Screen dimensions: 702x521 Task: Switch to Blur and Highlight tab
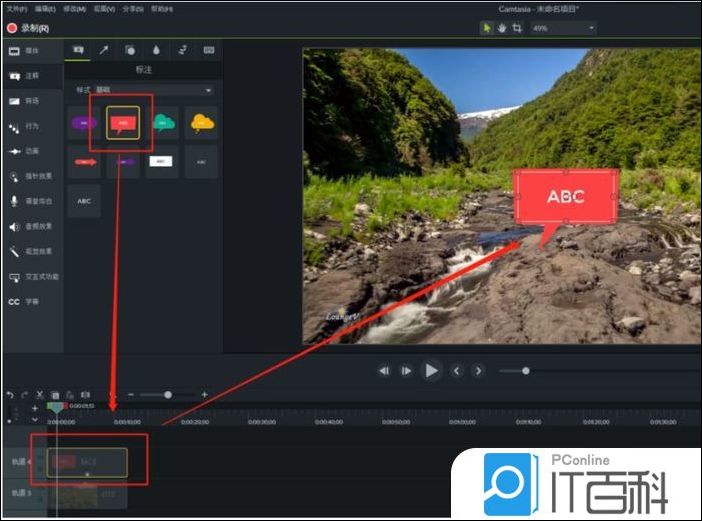point(156,50)
